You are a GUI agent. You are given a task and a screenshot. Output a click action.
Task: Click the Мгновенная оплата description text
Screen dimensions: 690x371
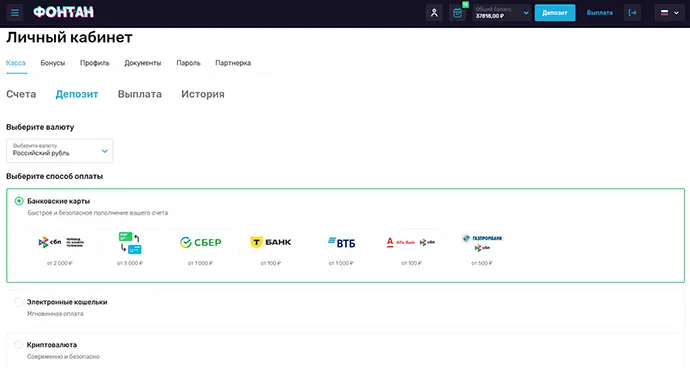click(55, 314)
